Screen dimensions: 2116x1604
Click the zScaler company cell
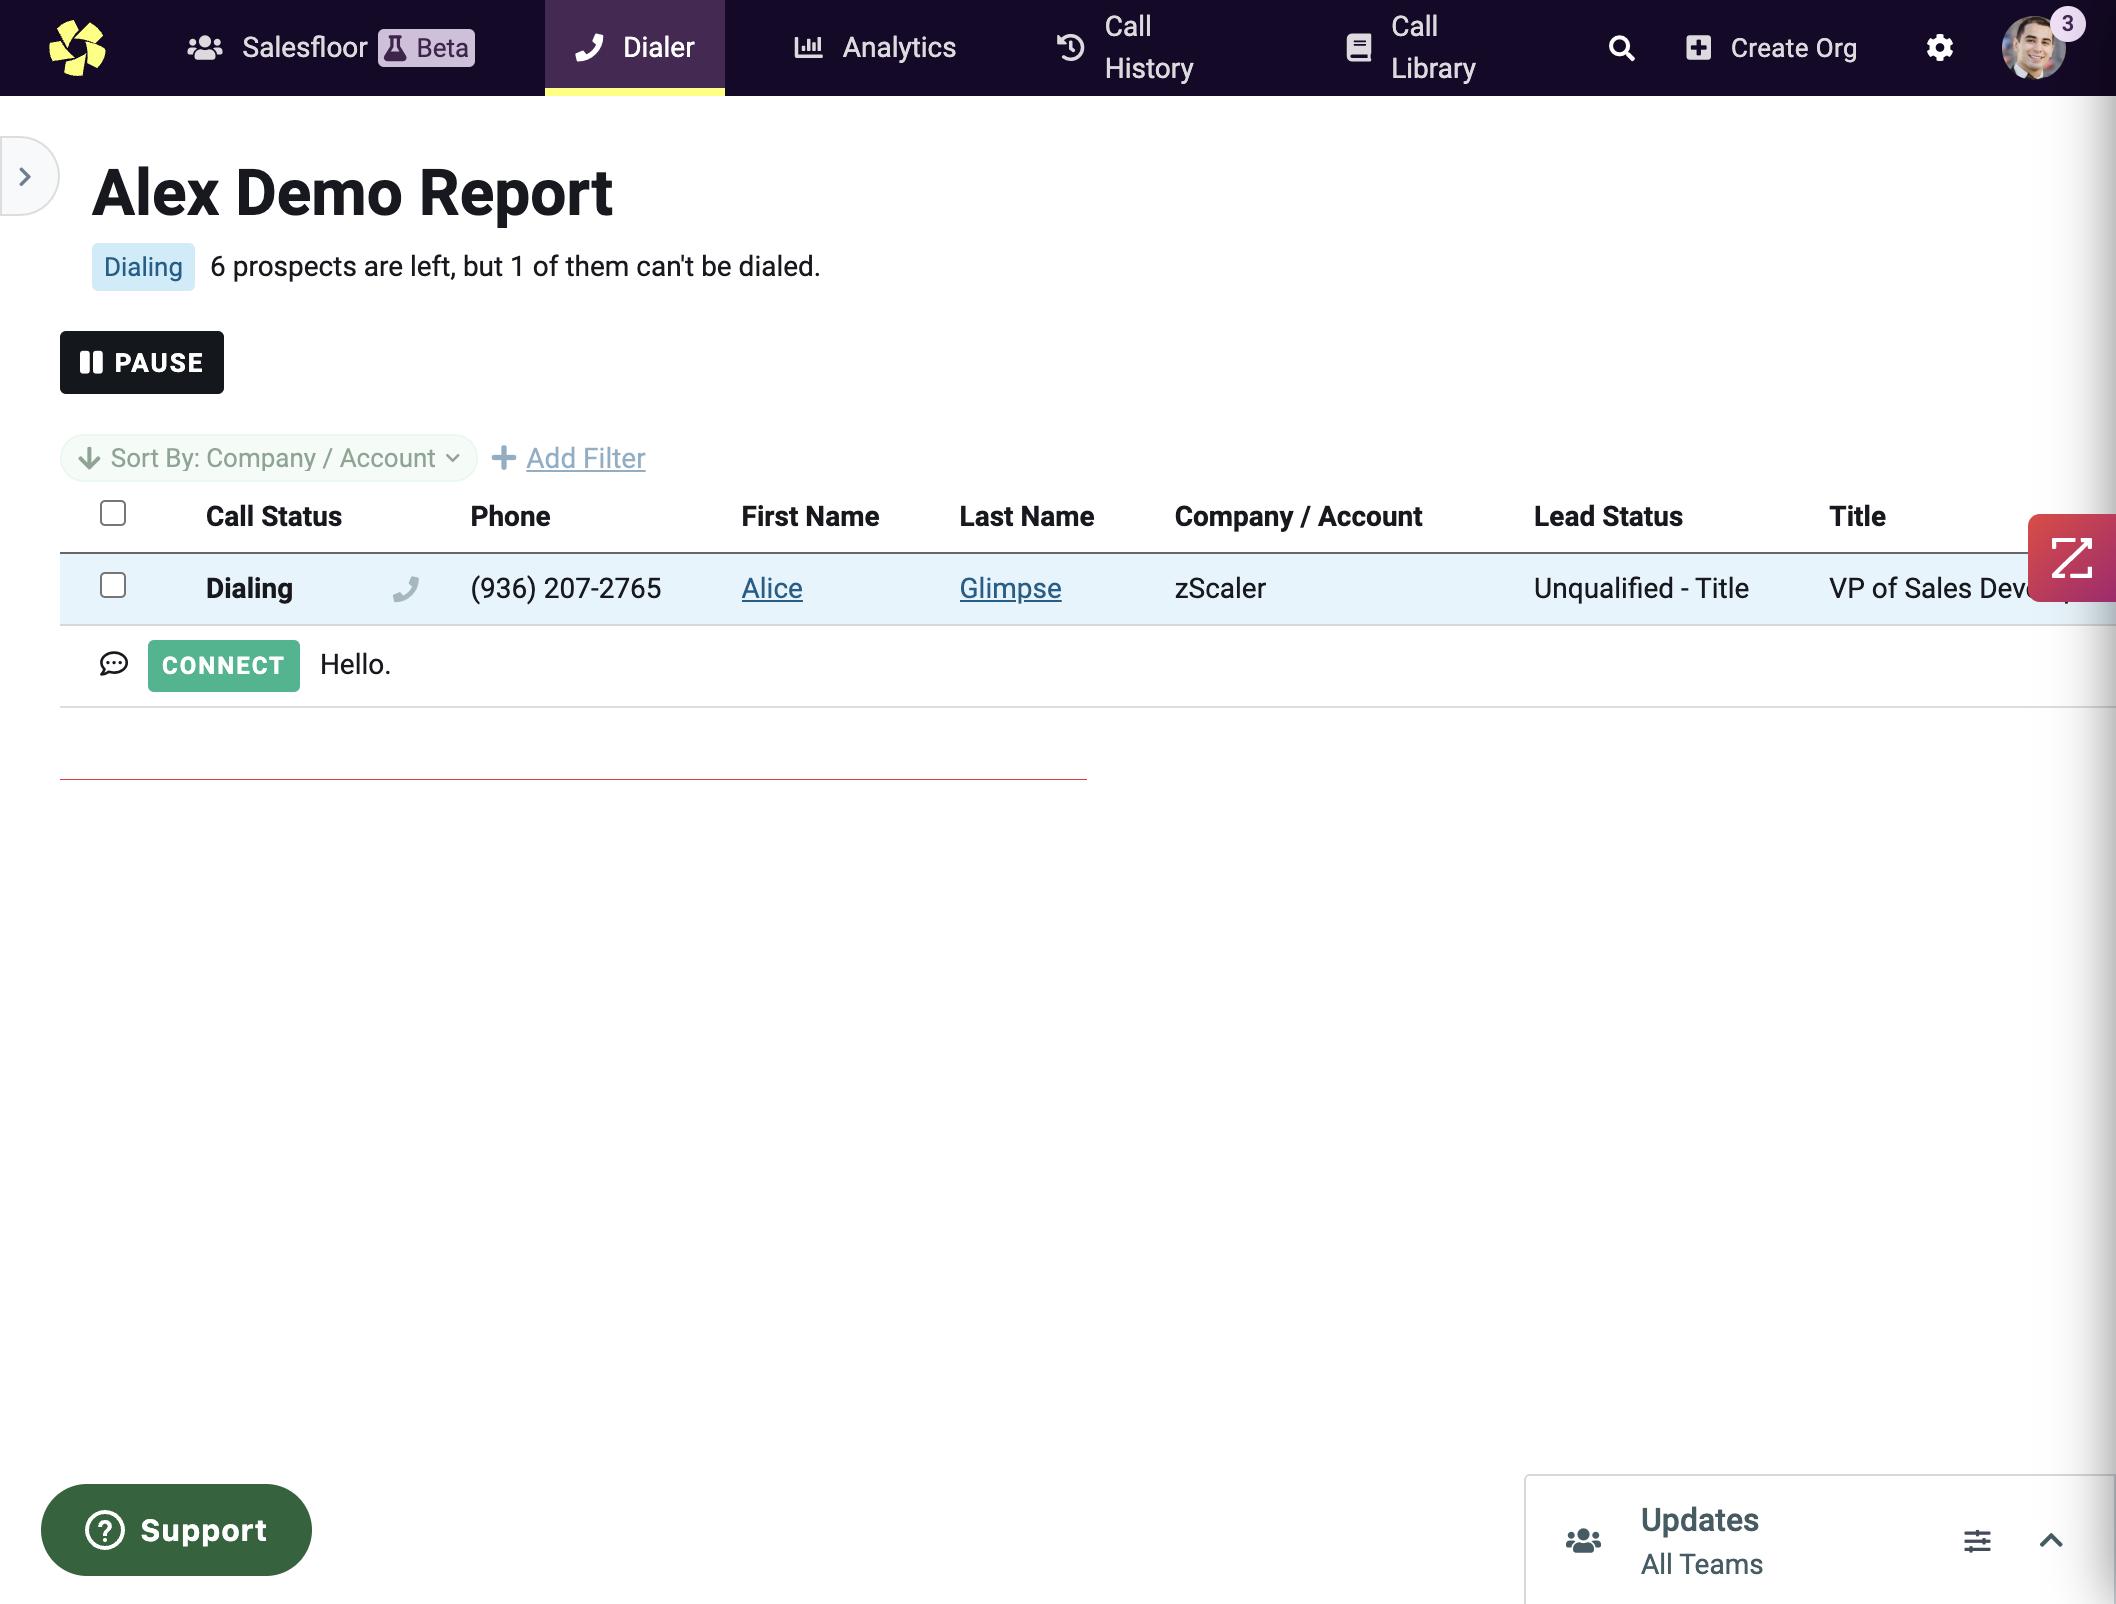coord(1220,588)
